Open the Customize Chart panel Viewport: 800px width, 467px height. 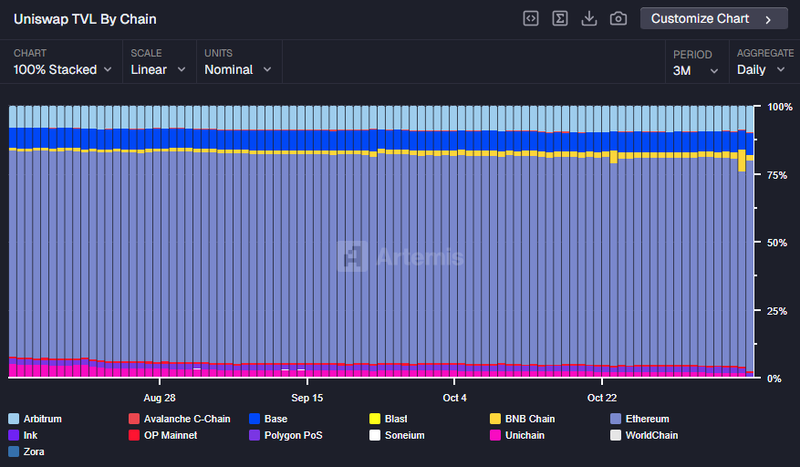[713, 19]
